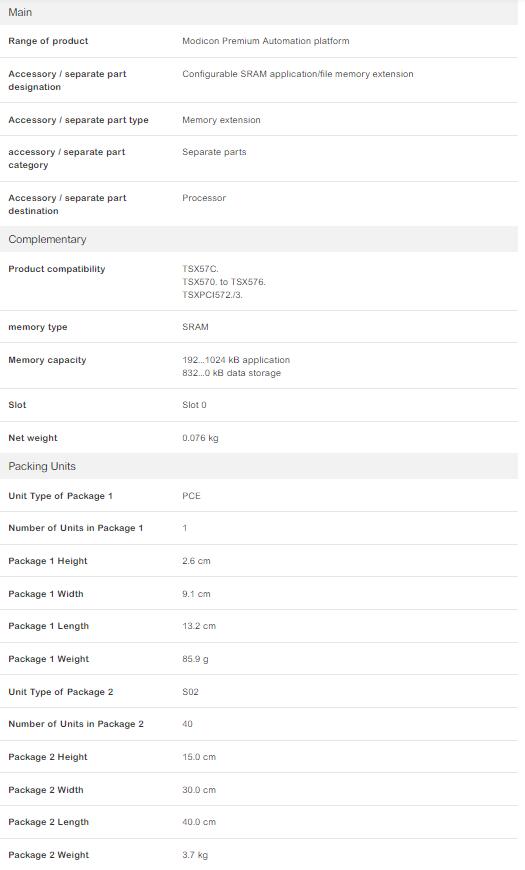Select the S02 unit type value
The image size is (525, 870).
click(190, 692)
